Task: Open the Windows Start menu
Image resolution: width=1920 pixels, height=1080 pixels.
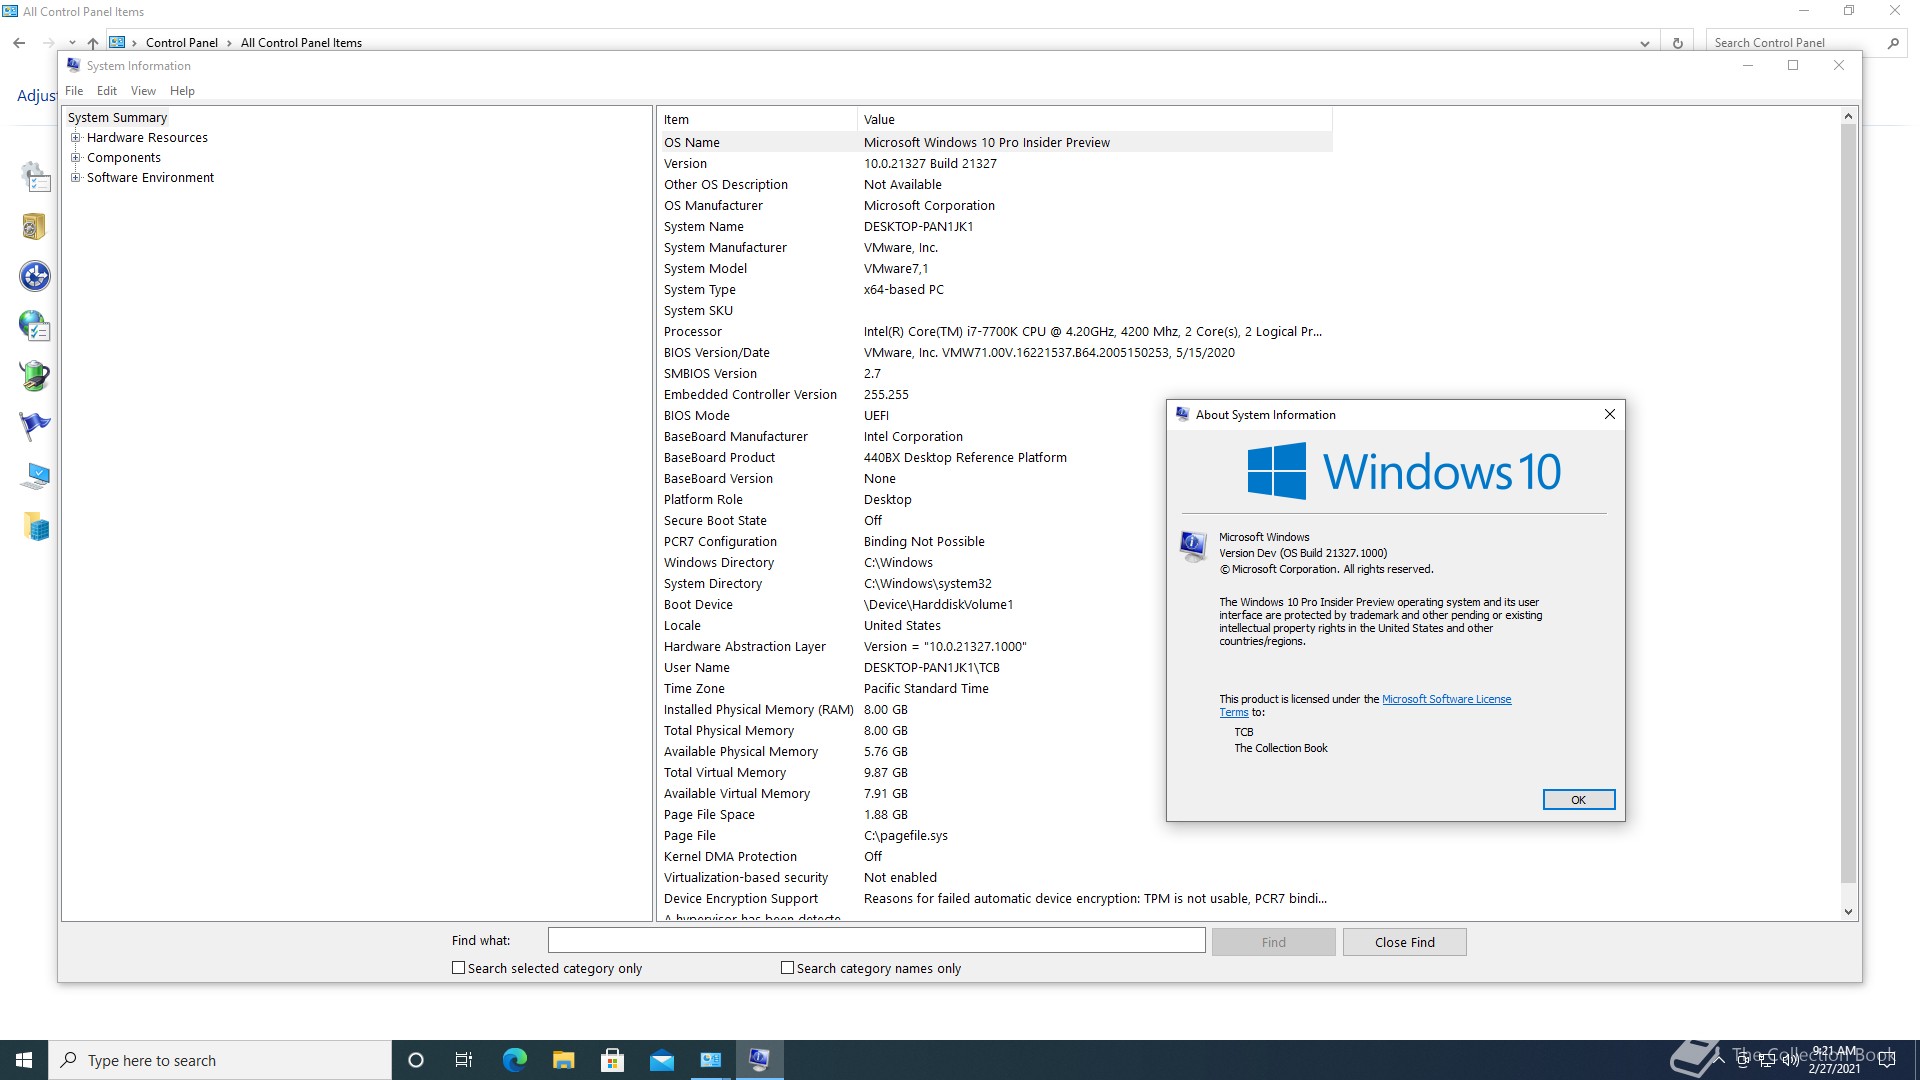Action: [24, 1060]
